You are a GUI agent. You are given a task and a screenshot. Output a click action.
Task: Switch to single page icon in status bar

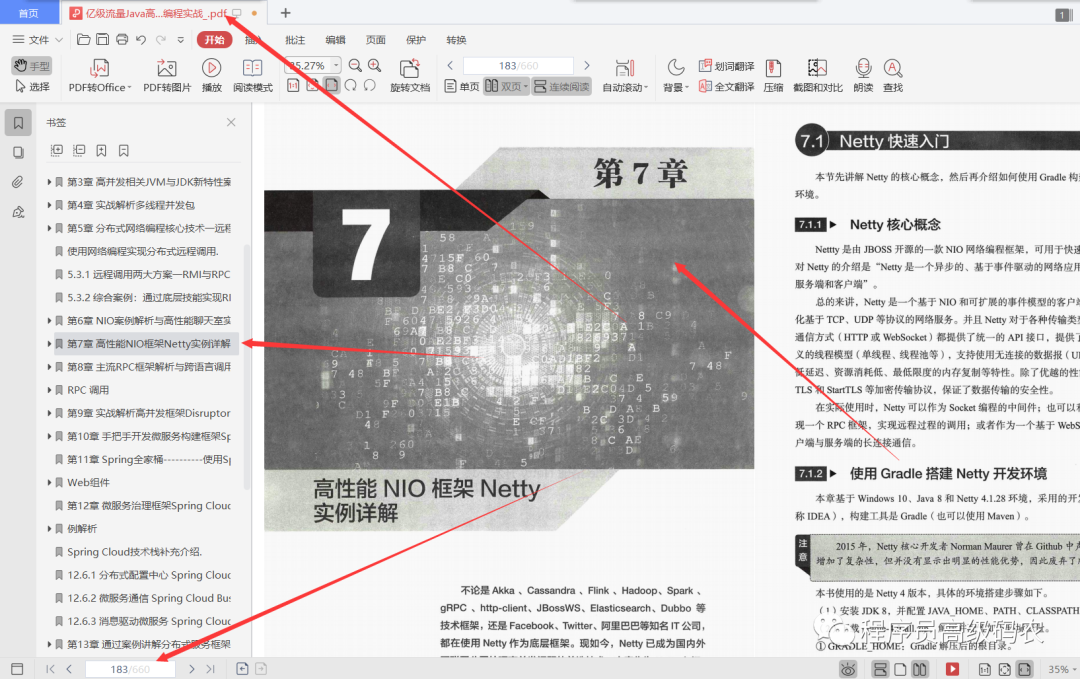900,669
